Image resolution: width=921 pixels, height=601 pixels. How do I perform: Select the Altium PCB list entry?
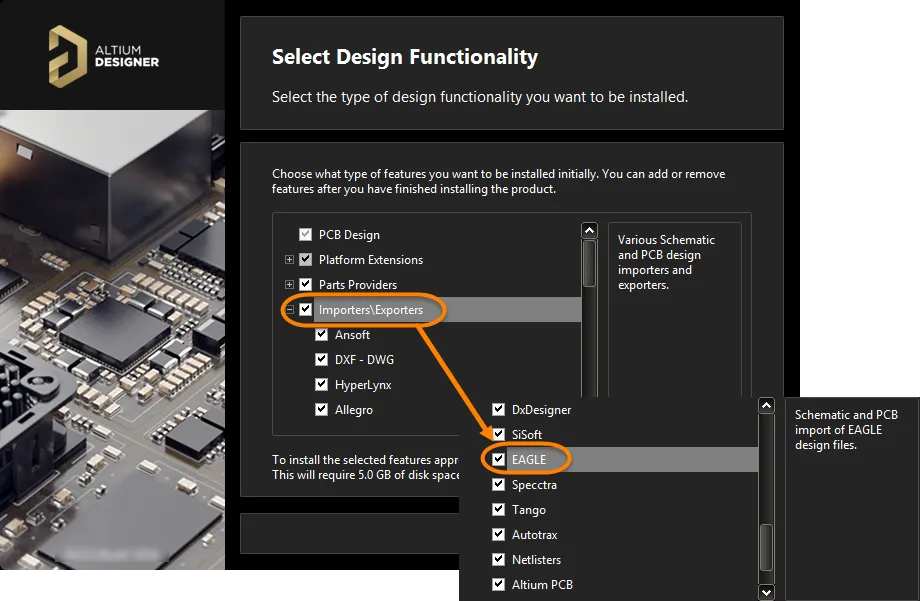pos(542,585)
